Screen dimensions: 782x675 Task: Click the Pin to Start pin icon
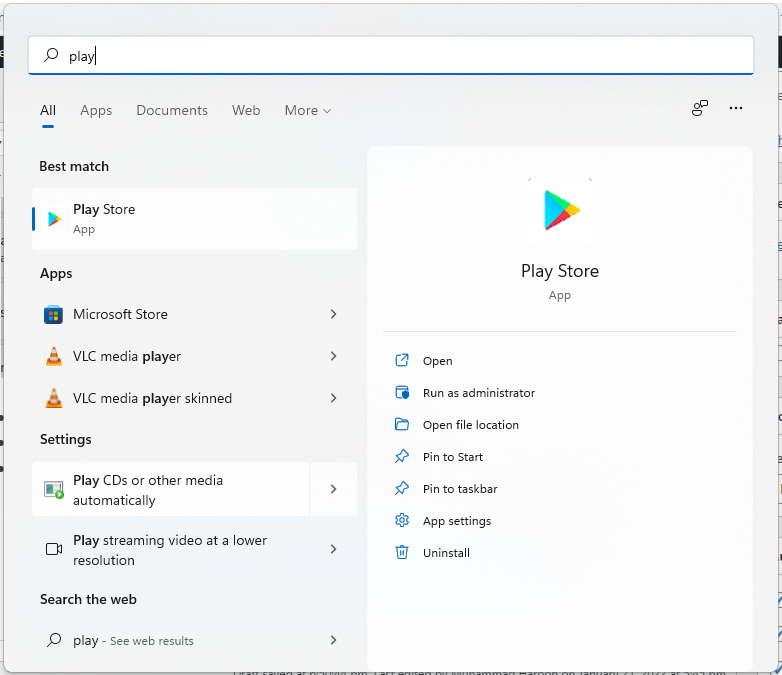click(x=401, y=456)
